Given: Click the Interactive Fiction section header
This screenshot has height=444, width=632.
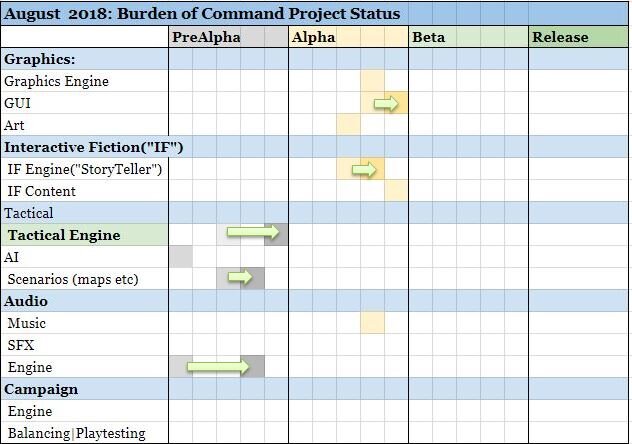Looking at the screenshot, I should click(x=94, y=147).
